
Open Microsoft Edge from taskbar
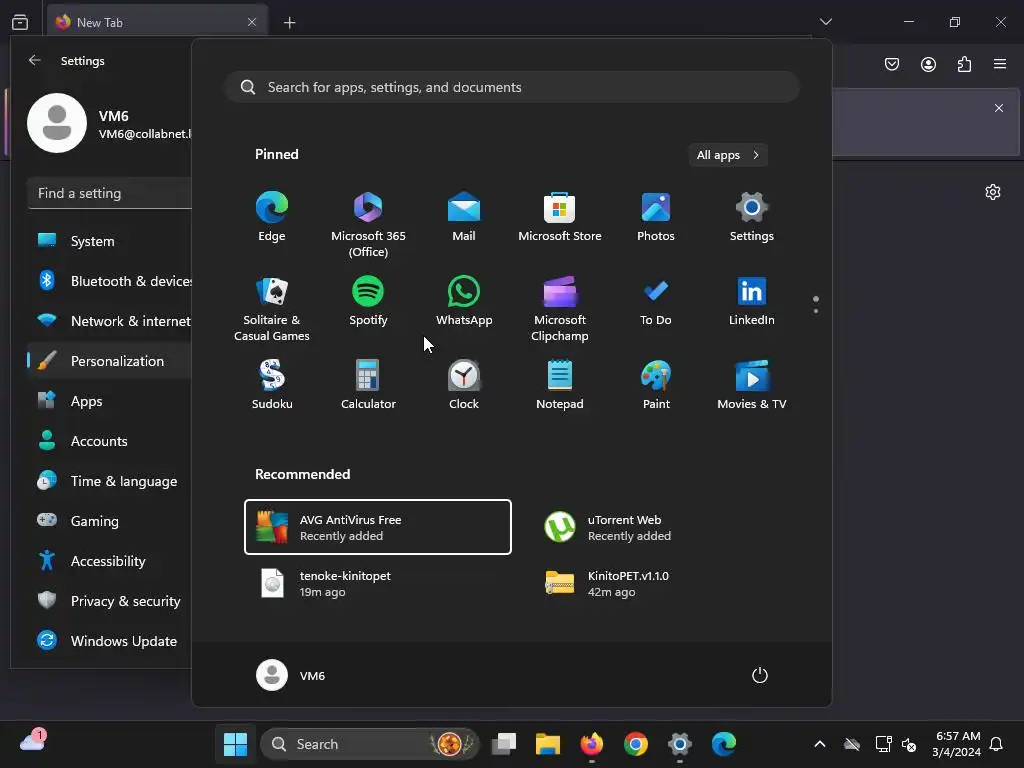coord(724,744)
